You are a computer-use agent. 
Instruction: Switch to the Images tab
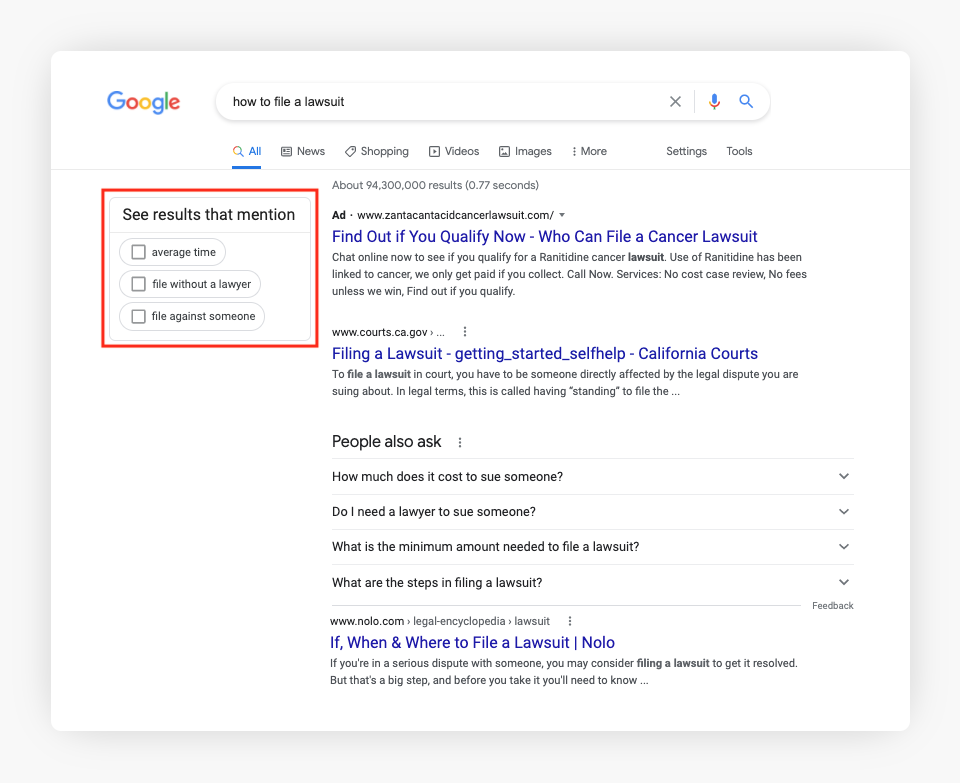525,152
